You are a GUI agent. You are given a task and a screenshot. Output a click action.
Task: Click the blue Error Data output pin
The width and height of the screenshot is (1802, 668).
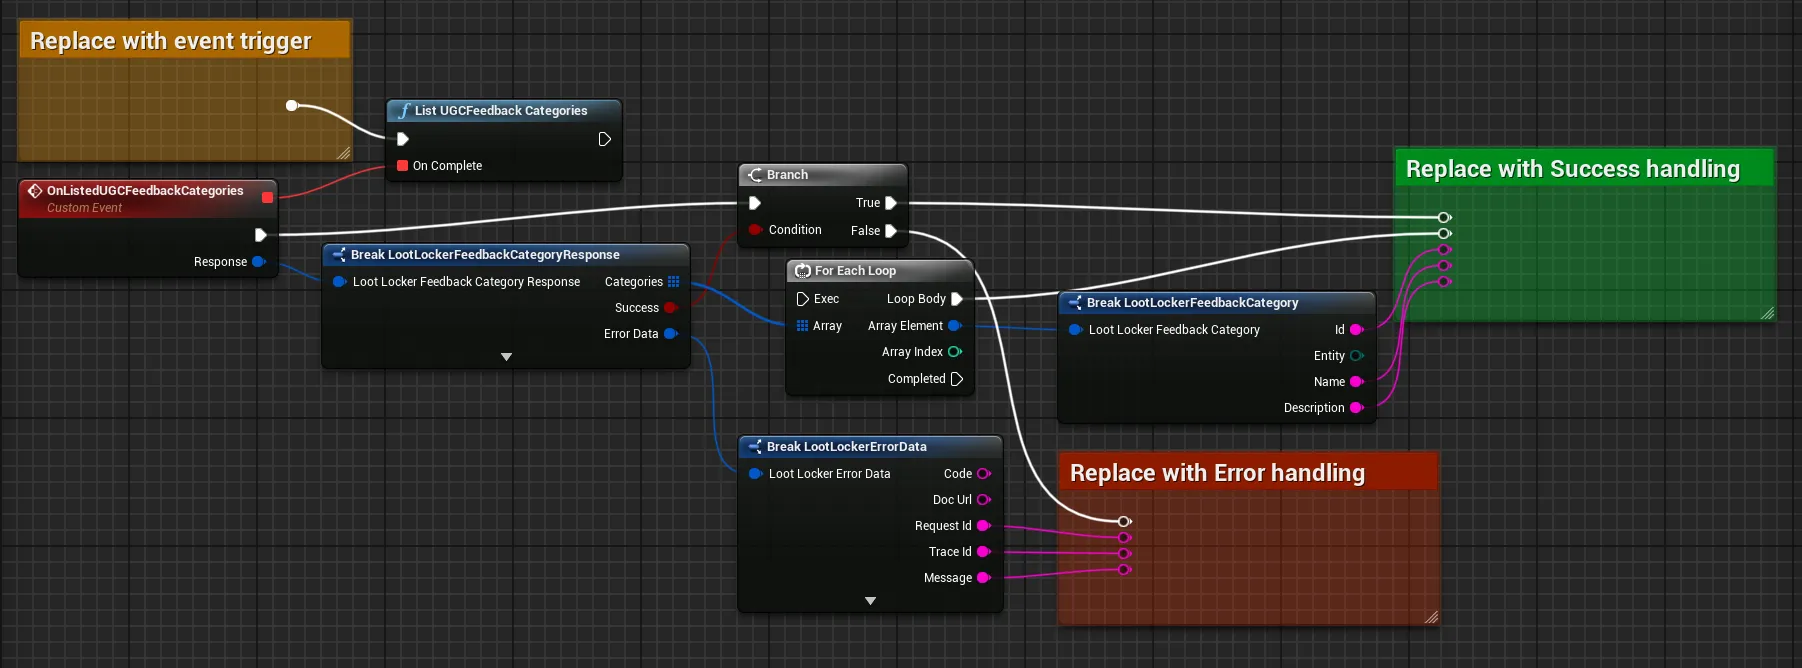[671, 334]
